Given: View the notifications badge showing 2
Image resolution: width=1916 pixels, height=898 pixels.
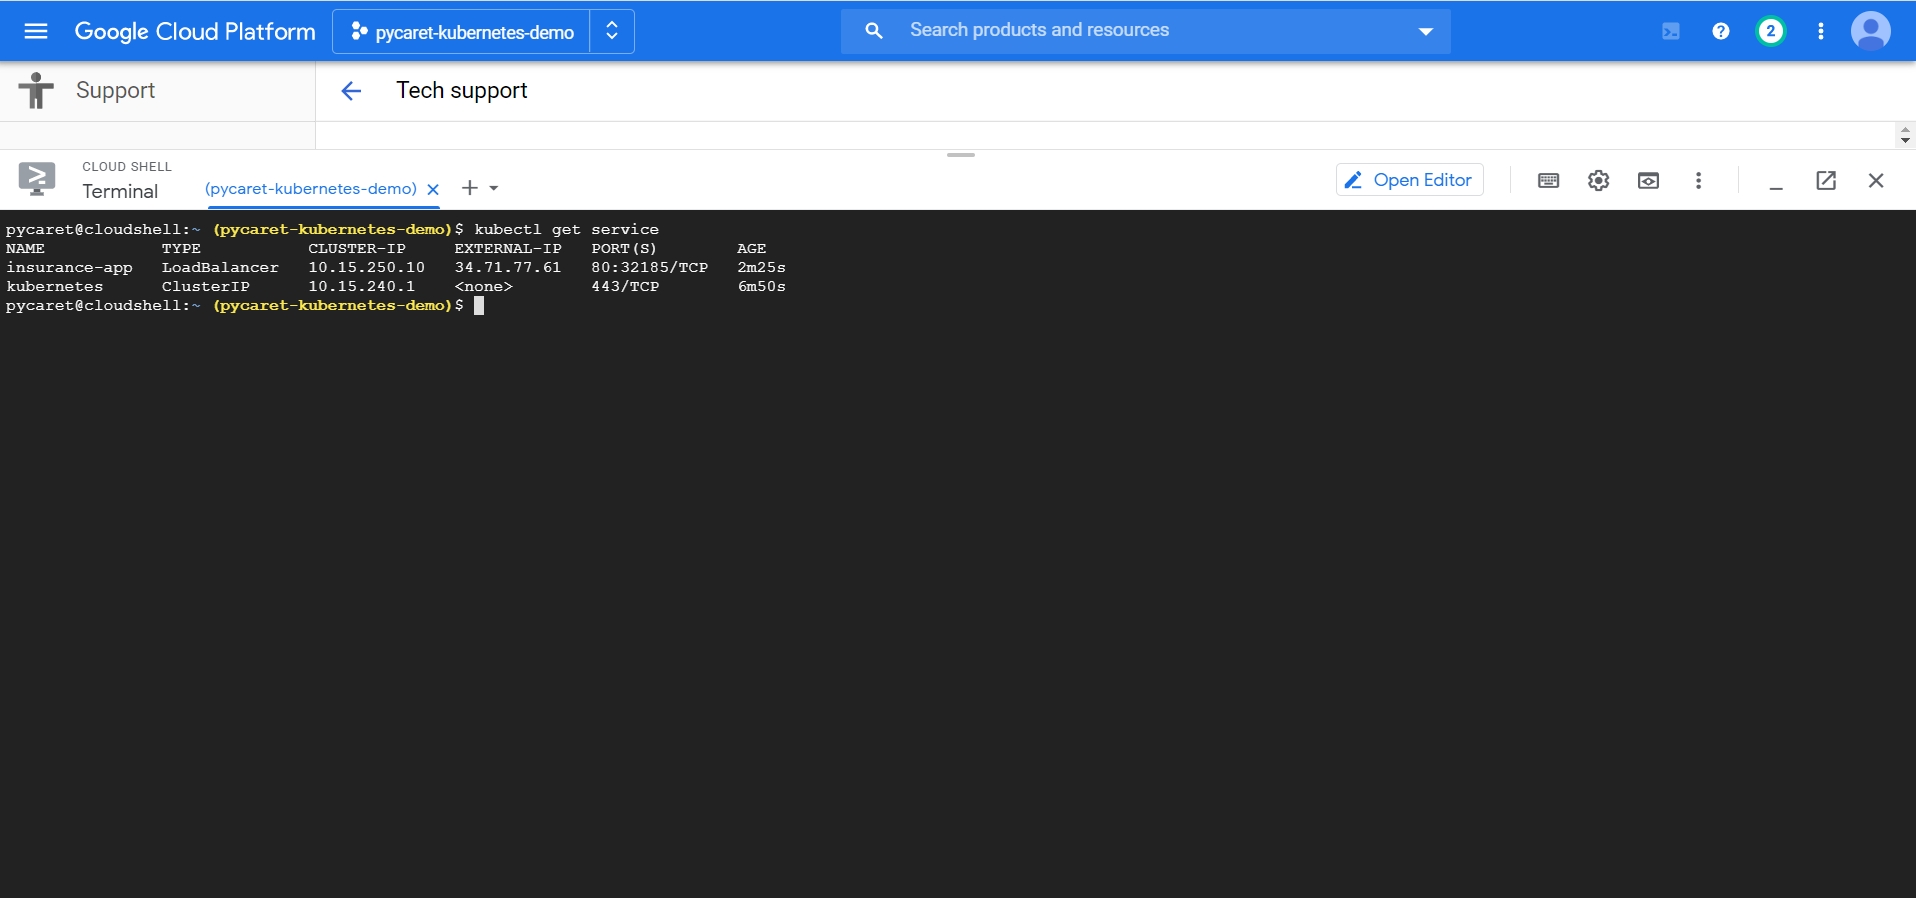Looking at the screenshot, I should click(x=1771, y=31).
